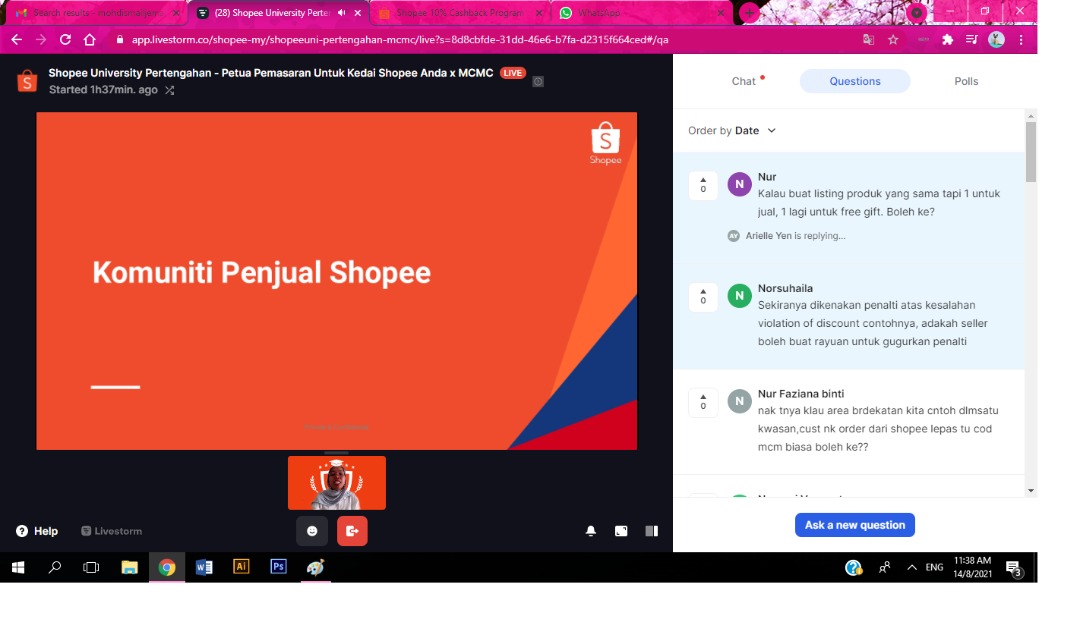This screenshot has height=619, width=1080.
Task: Click the shuffle icon beside start time
Action: pyautogui.click(x=169, y=90)
